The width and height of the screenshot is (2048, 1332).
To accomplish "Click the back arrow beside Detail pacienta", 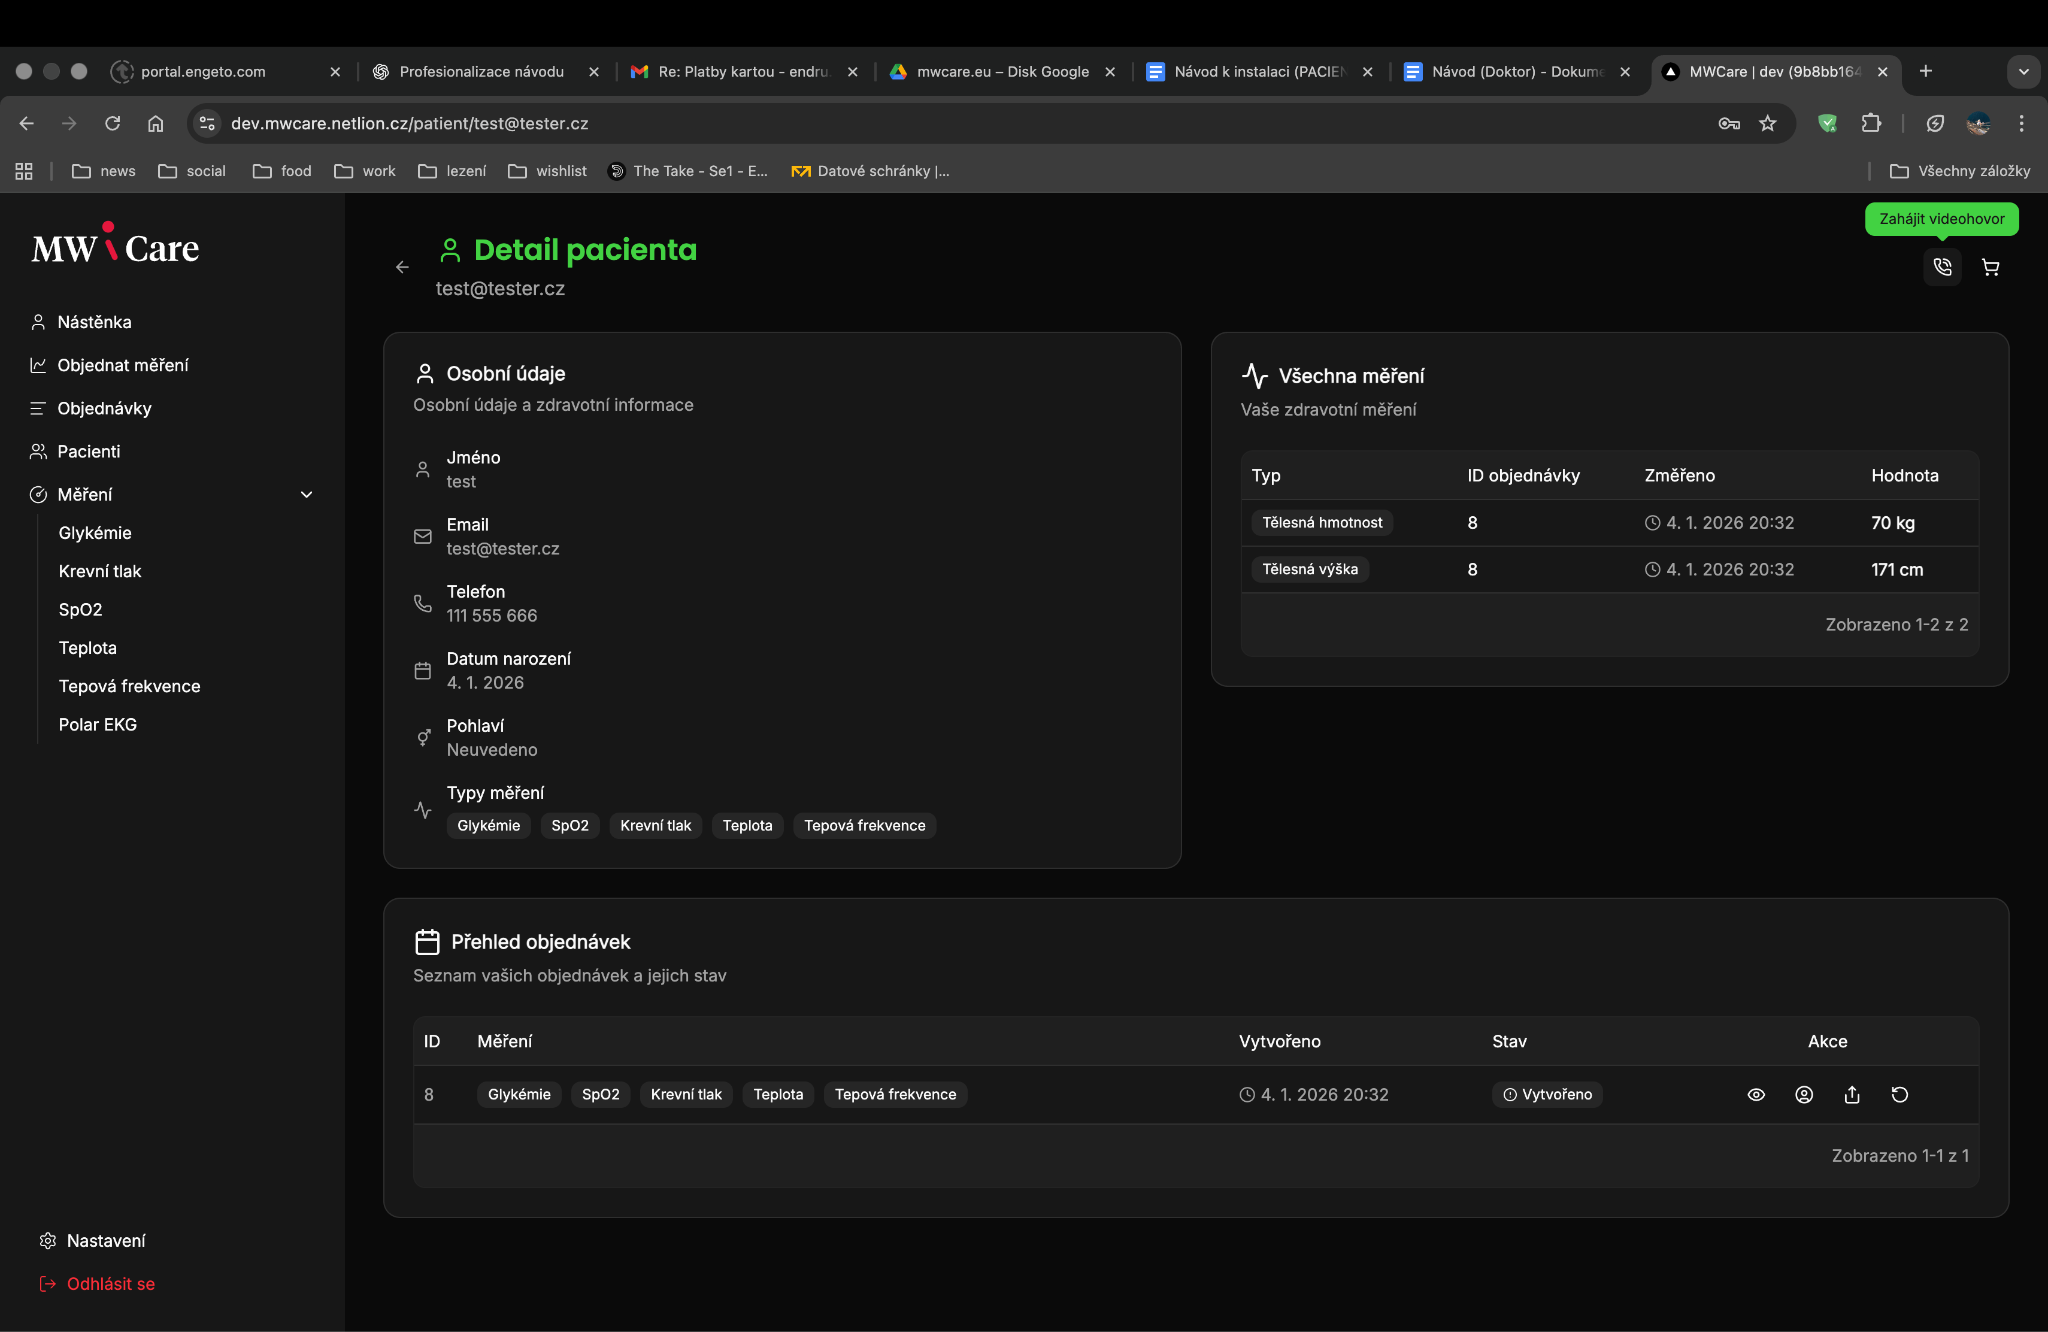I will pyautogui.click(x=402, y=267).
